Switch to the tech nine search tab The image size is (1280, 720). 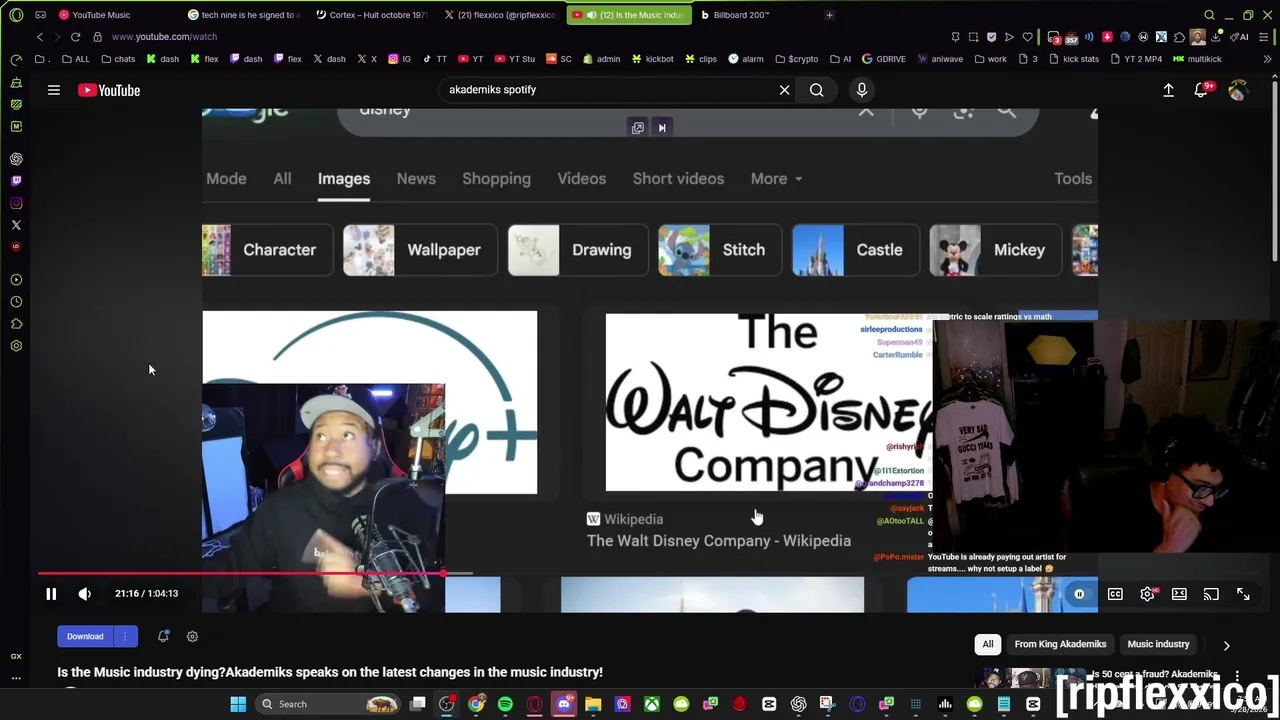coord(247,15)
